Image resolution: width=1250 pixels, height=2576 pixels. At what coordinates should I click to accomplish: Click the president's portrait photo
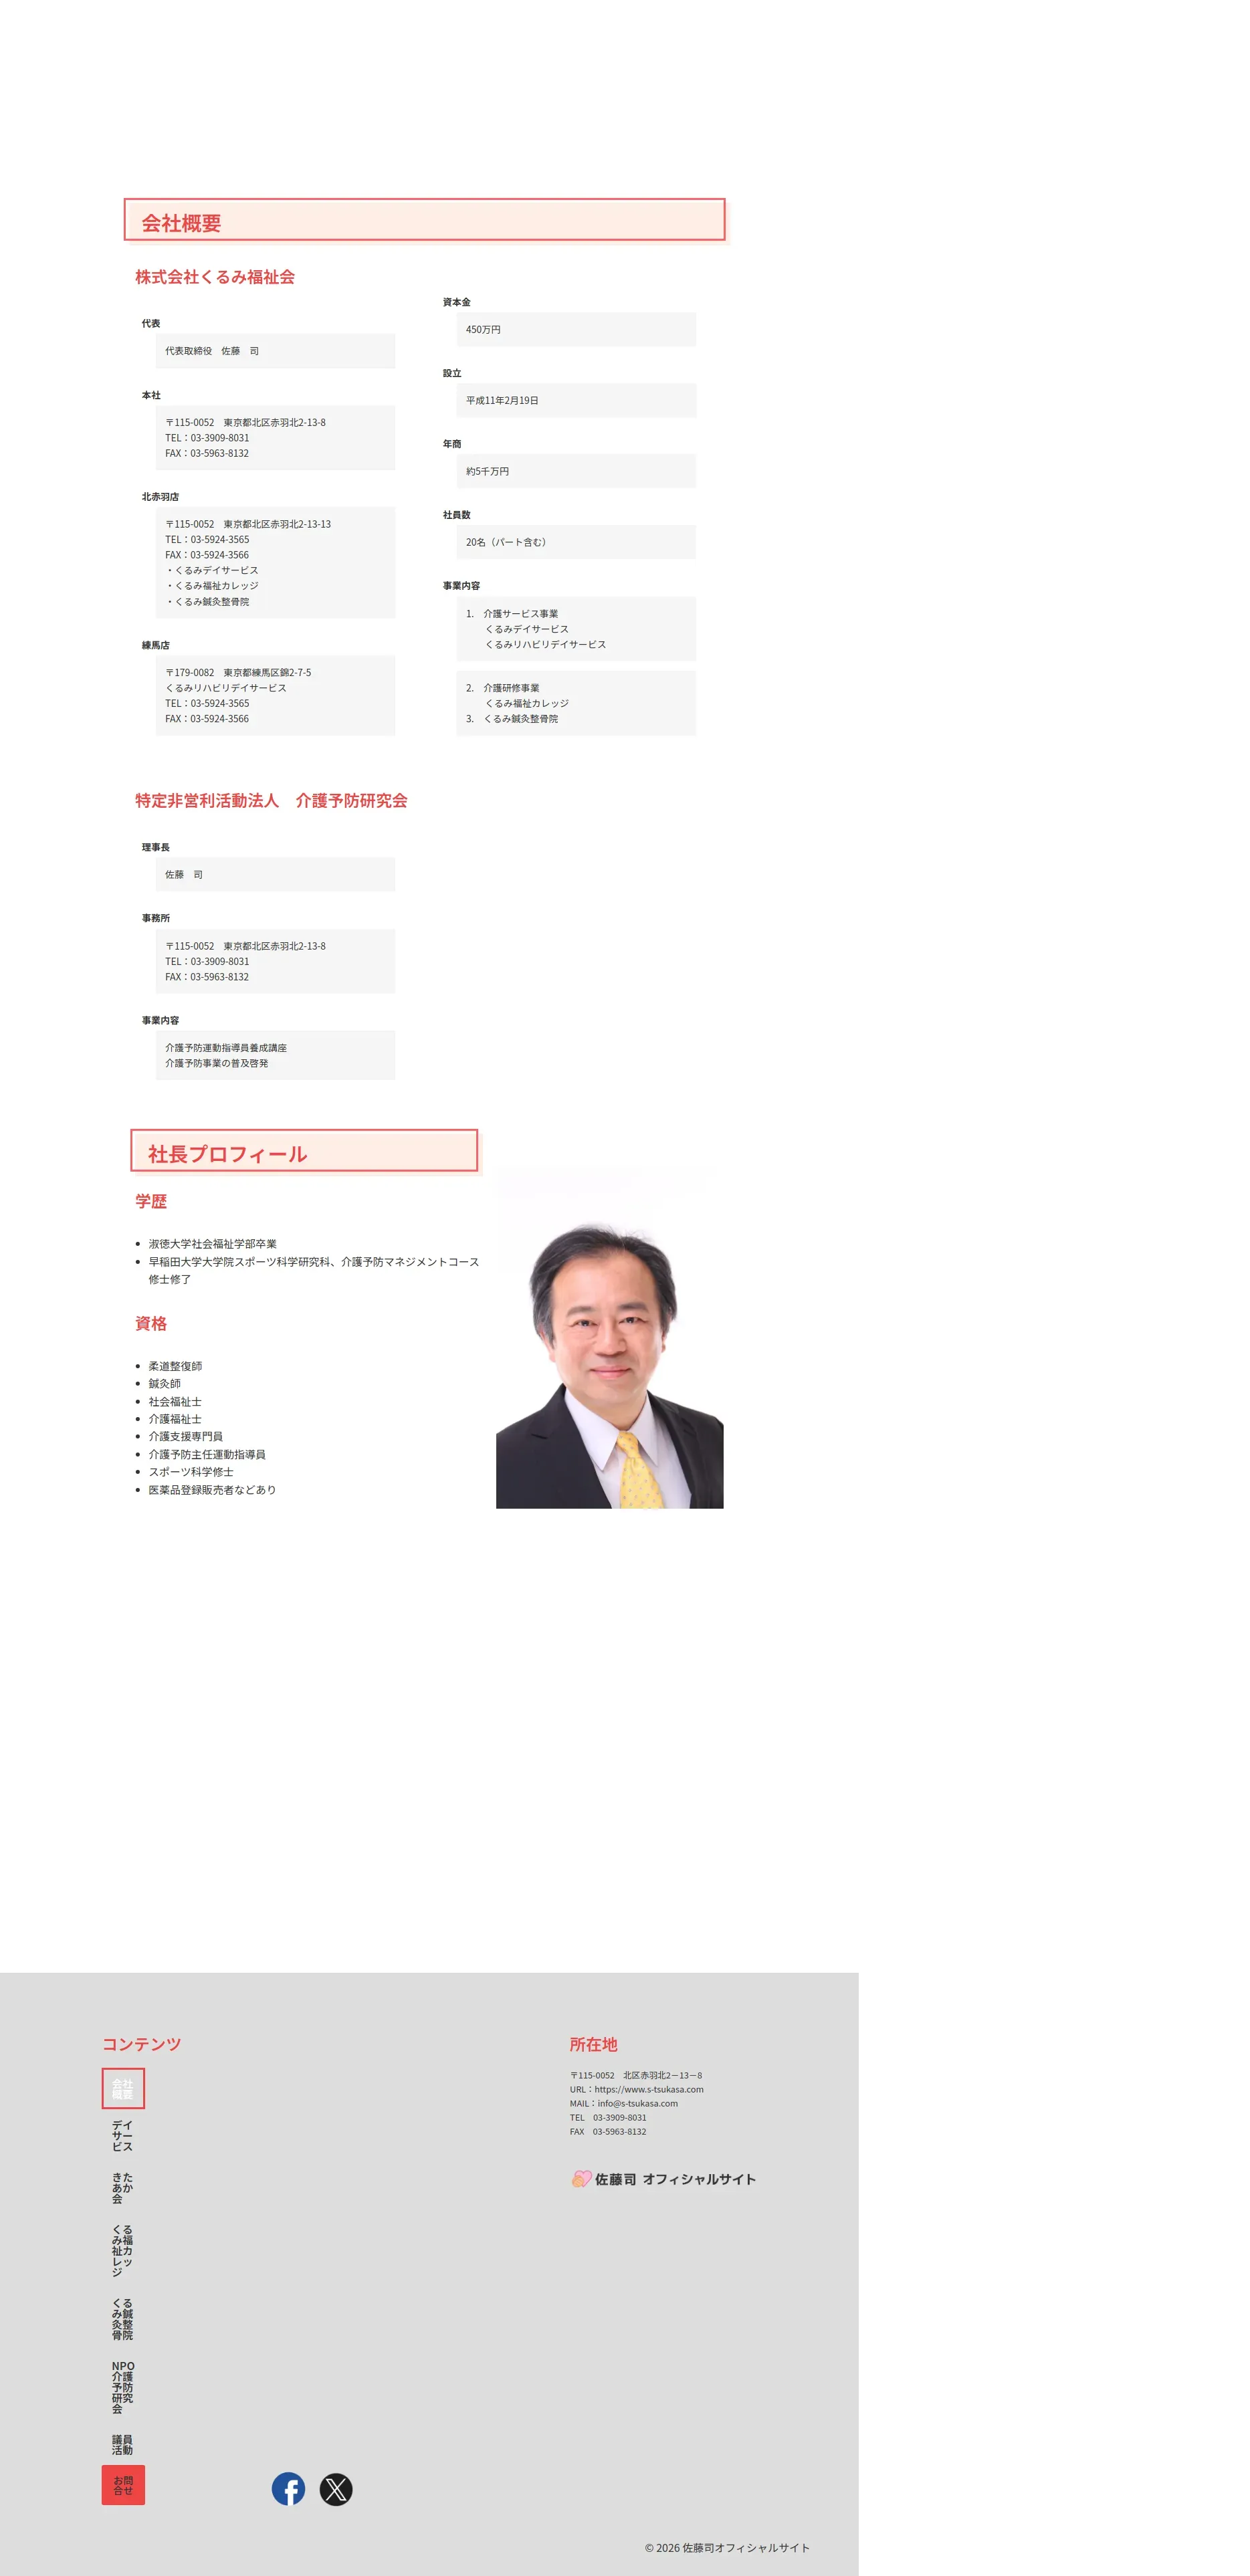(609, 1338)
